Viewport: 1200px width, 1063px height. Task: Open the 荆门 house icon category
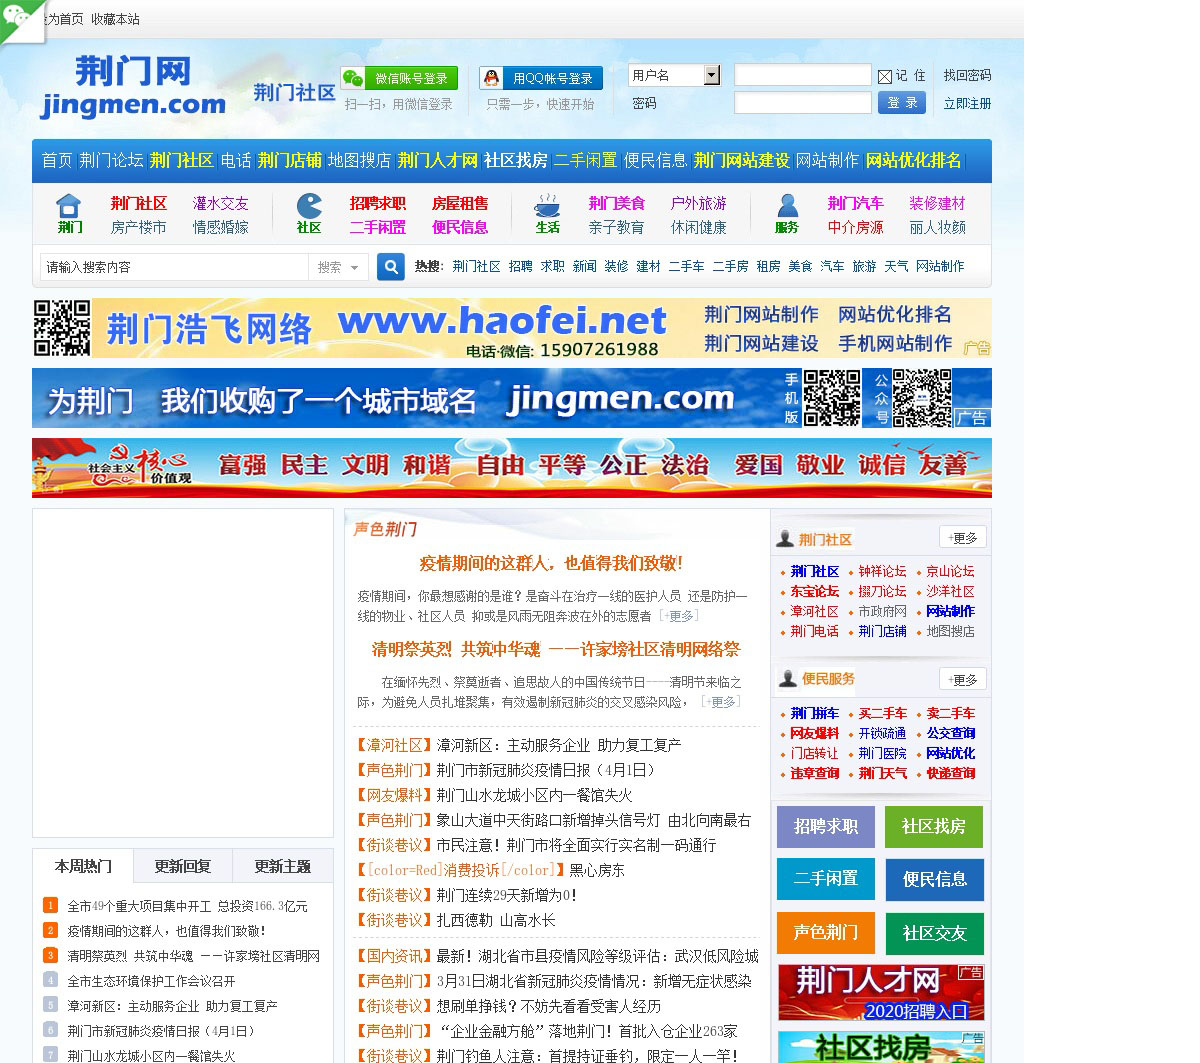tap(69, 213)
